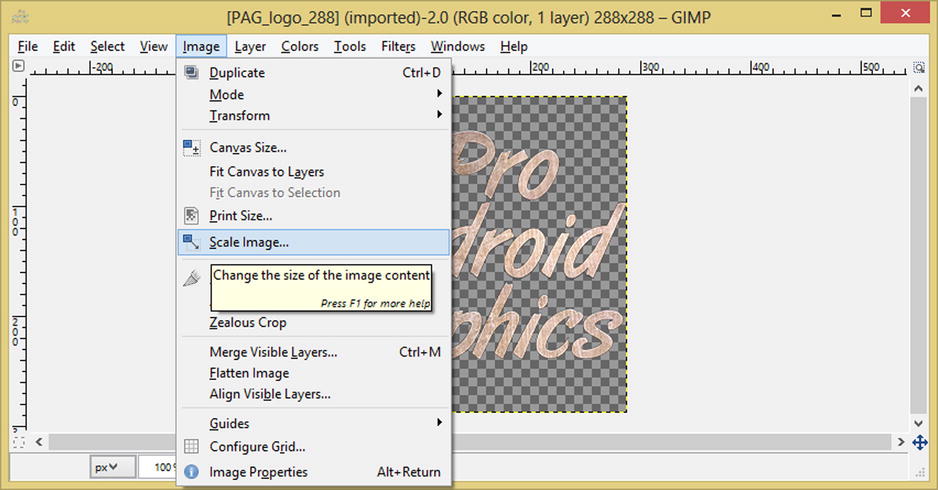
Task: Open the Colors menu
Action: [300, 46]
